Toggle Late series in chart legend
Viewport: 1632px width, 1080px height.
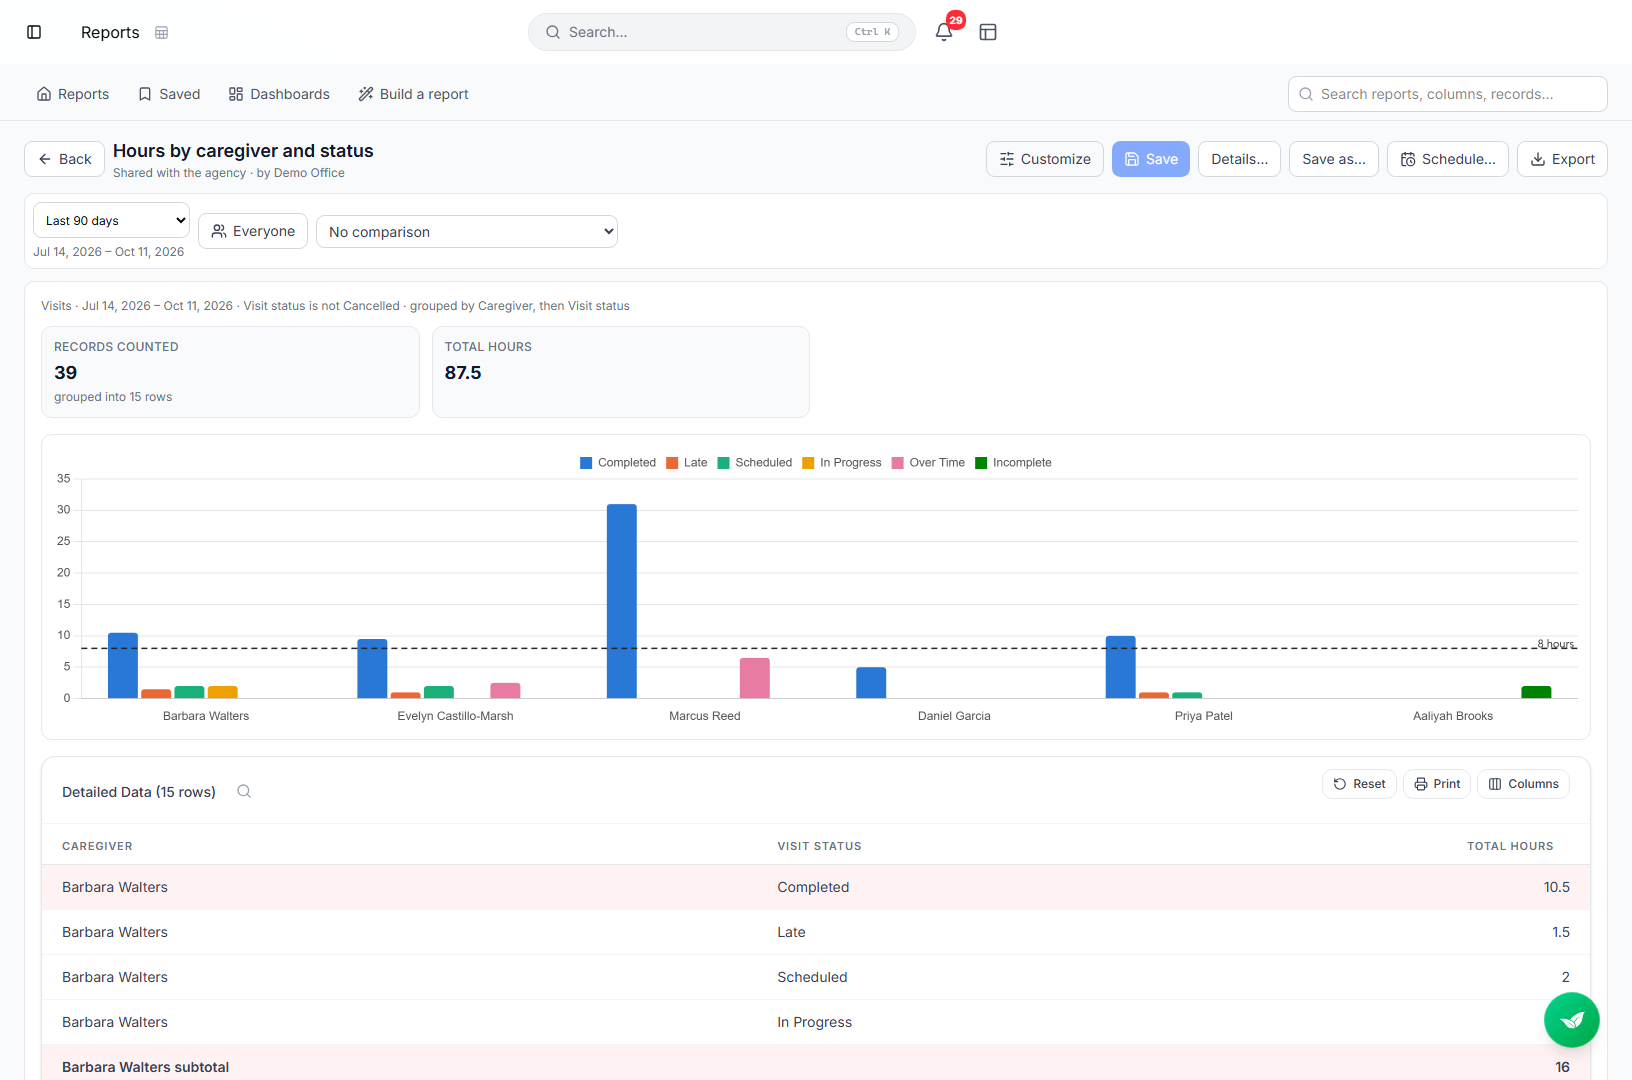[x=687, y=463]
